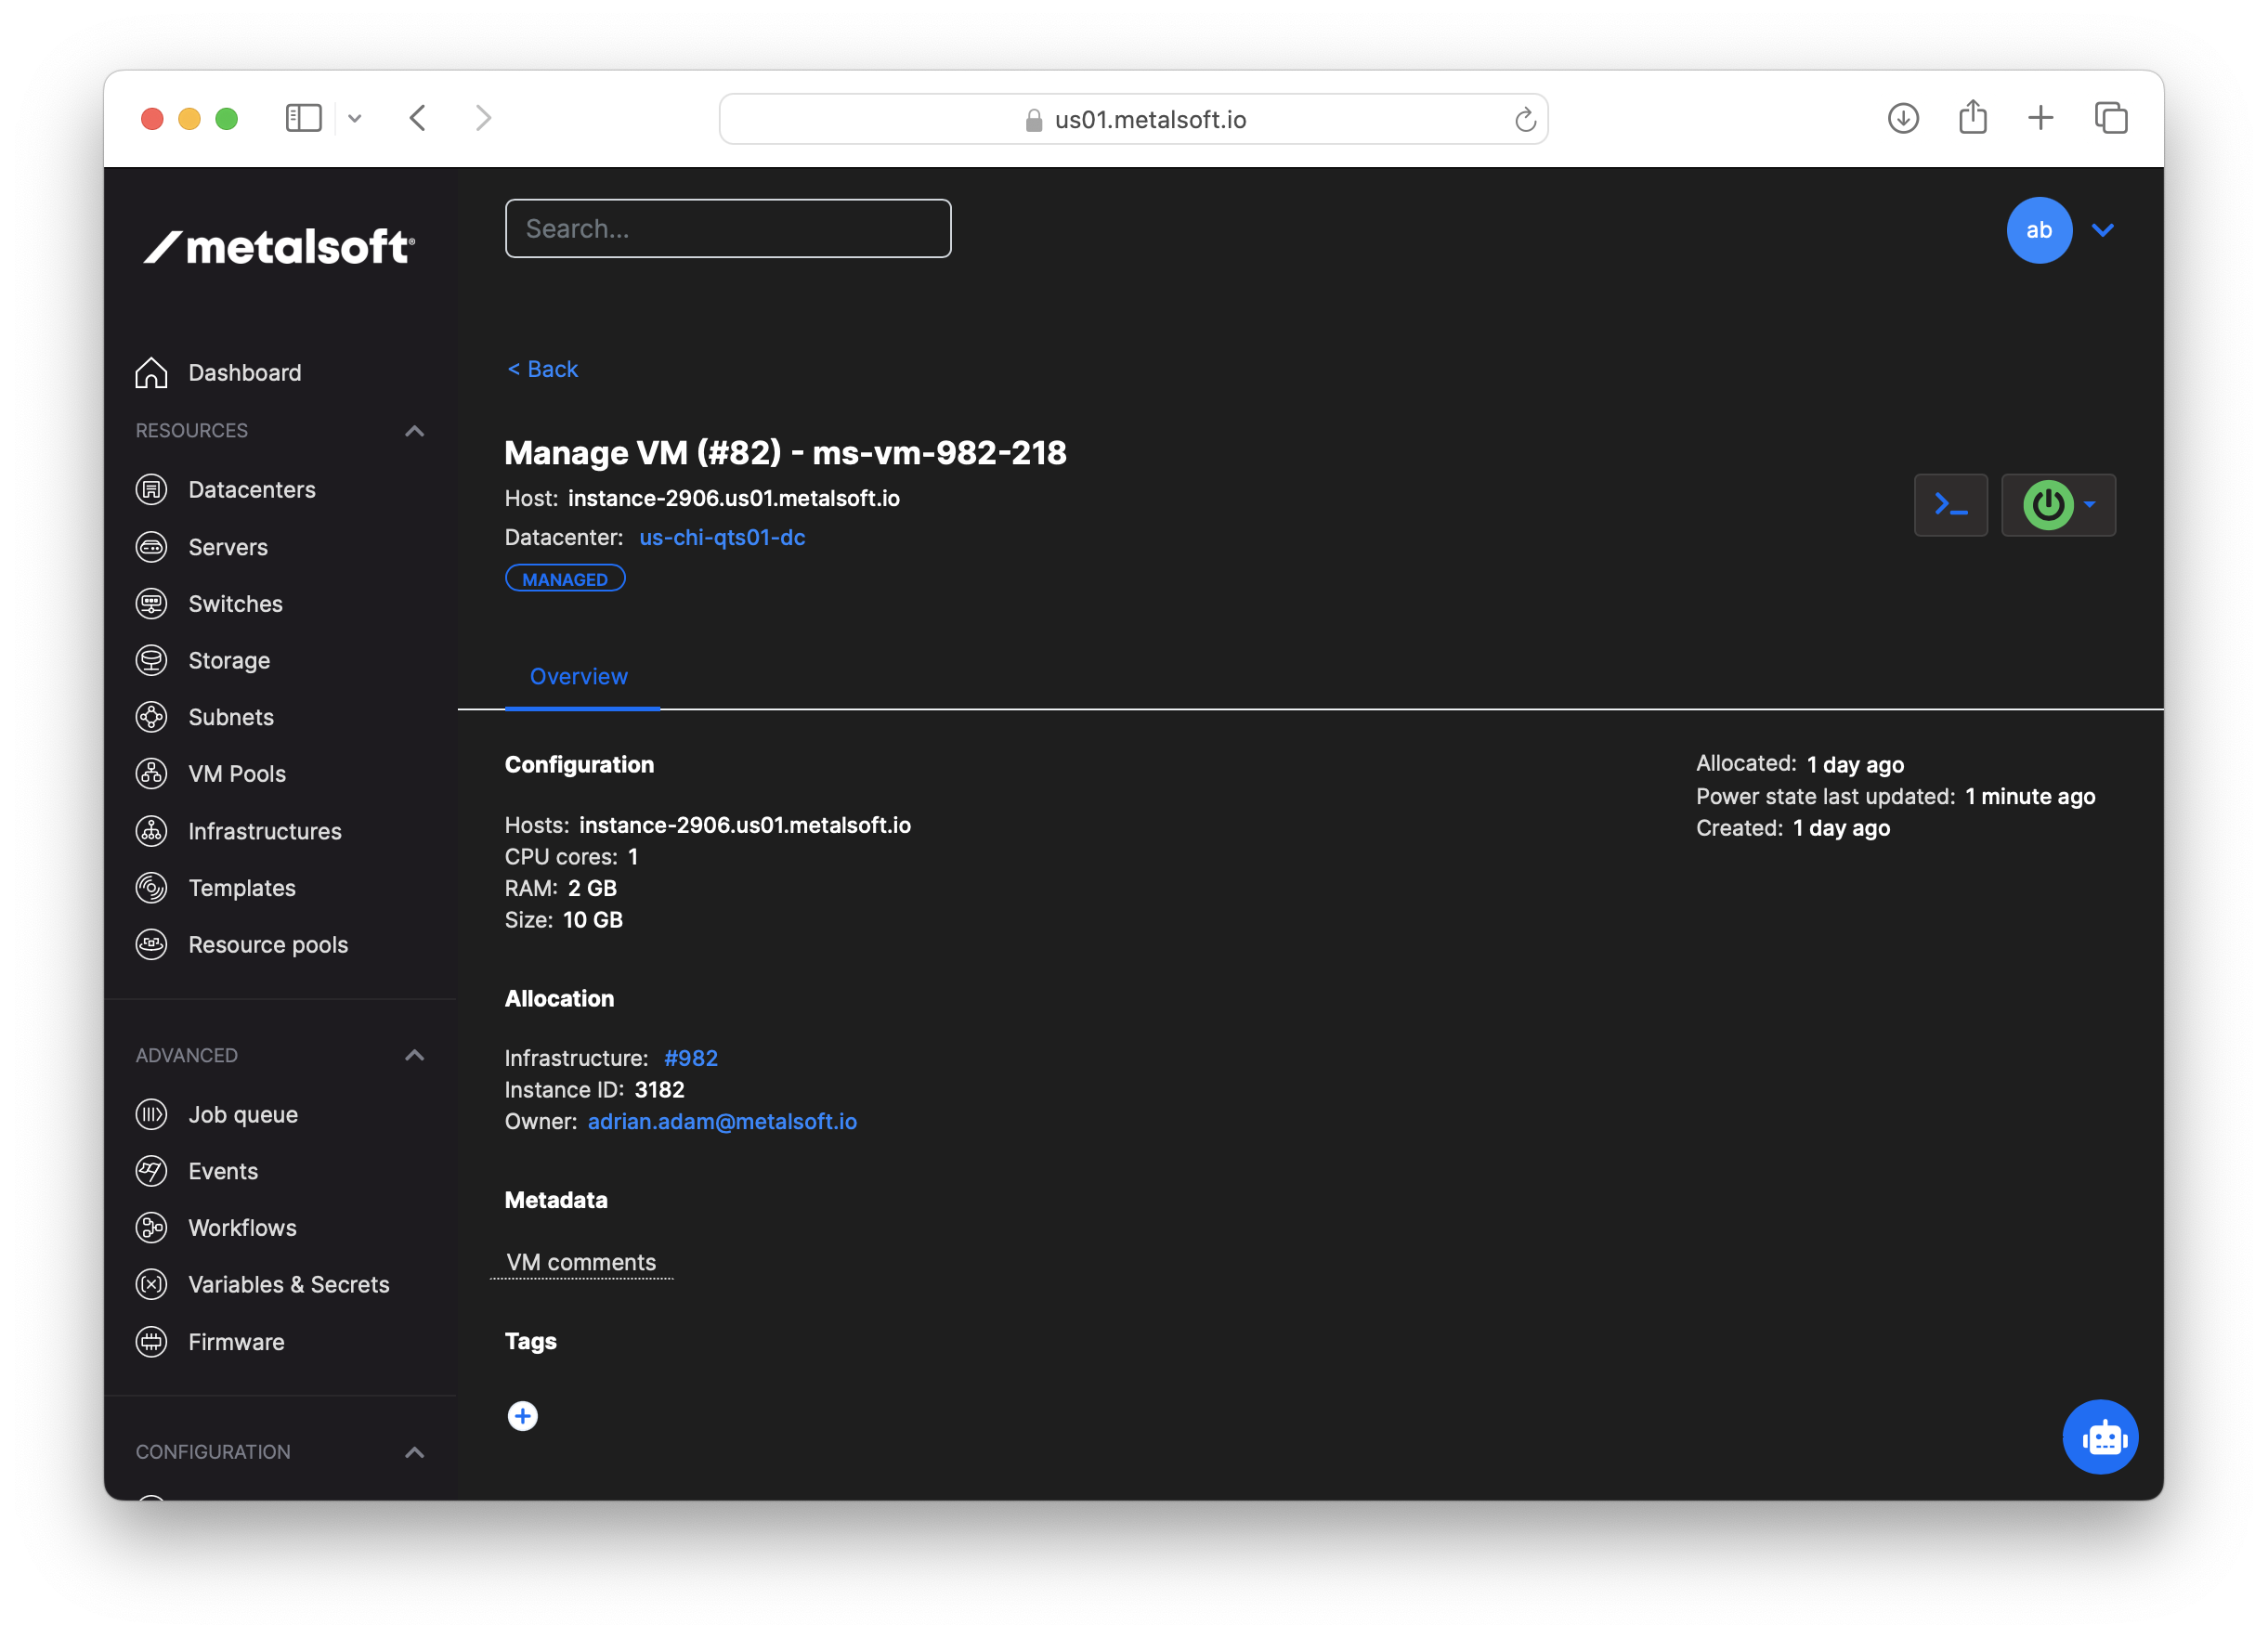Image resolution: width=2268 pixels, height=1638 pixels.
Task: Click the MANAGED status badge
Action: tap(565, 579)
